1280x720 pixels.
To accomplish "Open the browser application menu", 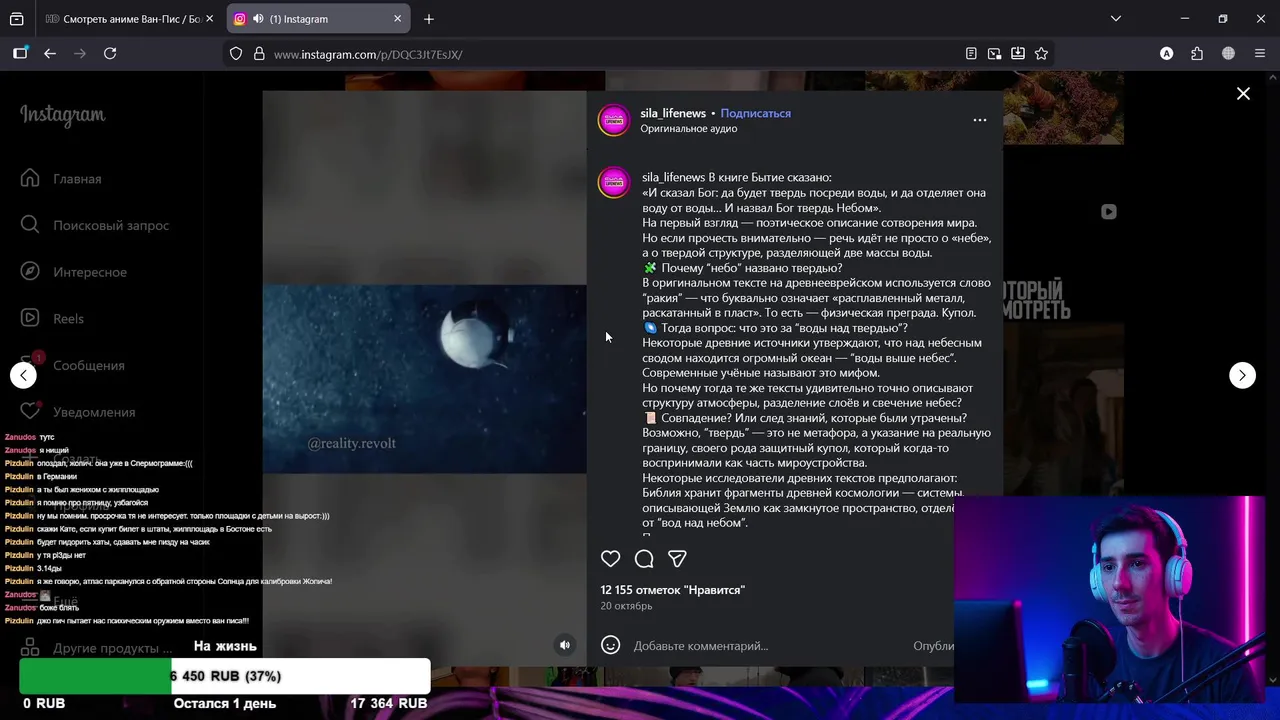I will 1259,54.
